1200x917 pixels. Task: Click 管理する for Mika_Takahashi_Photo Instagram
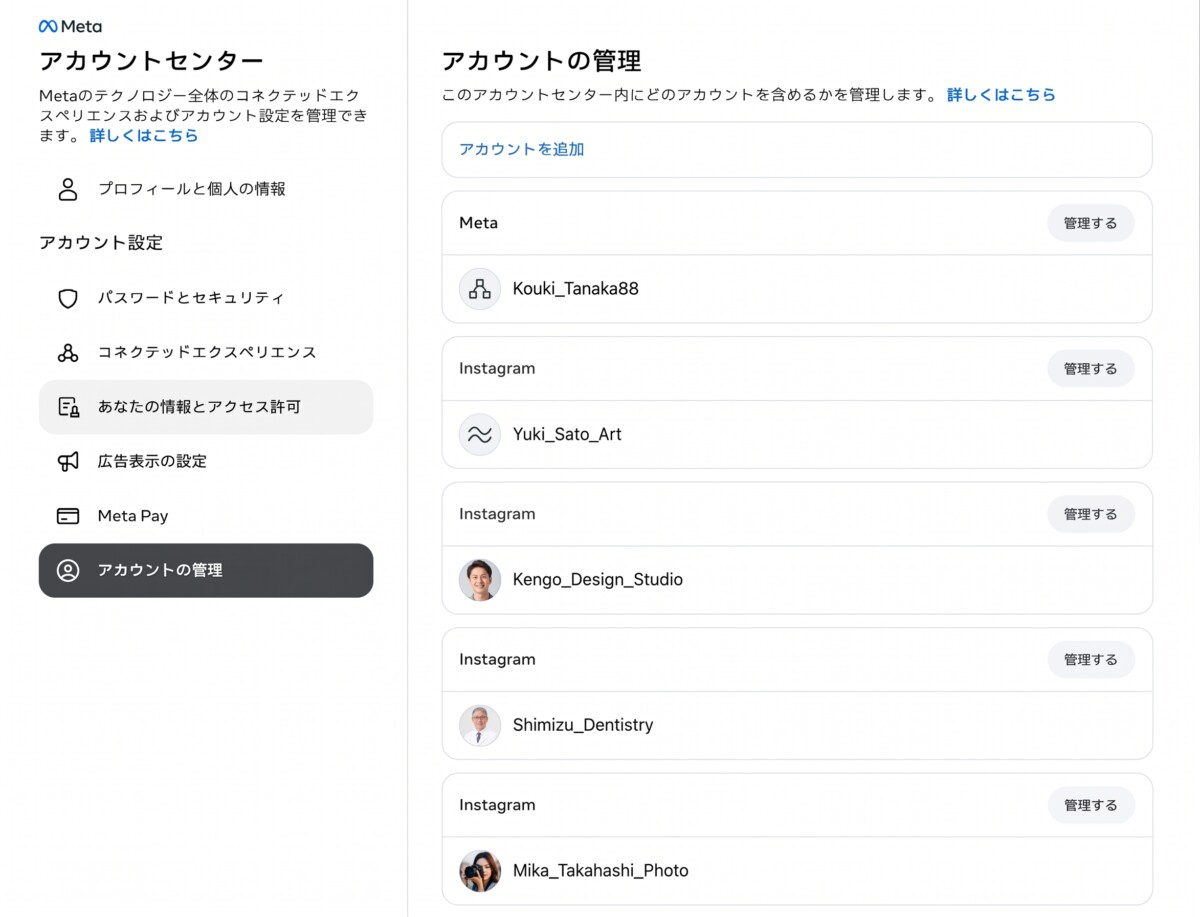pyautogui.click(x=1091, y=805)
